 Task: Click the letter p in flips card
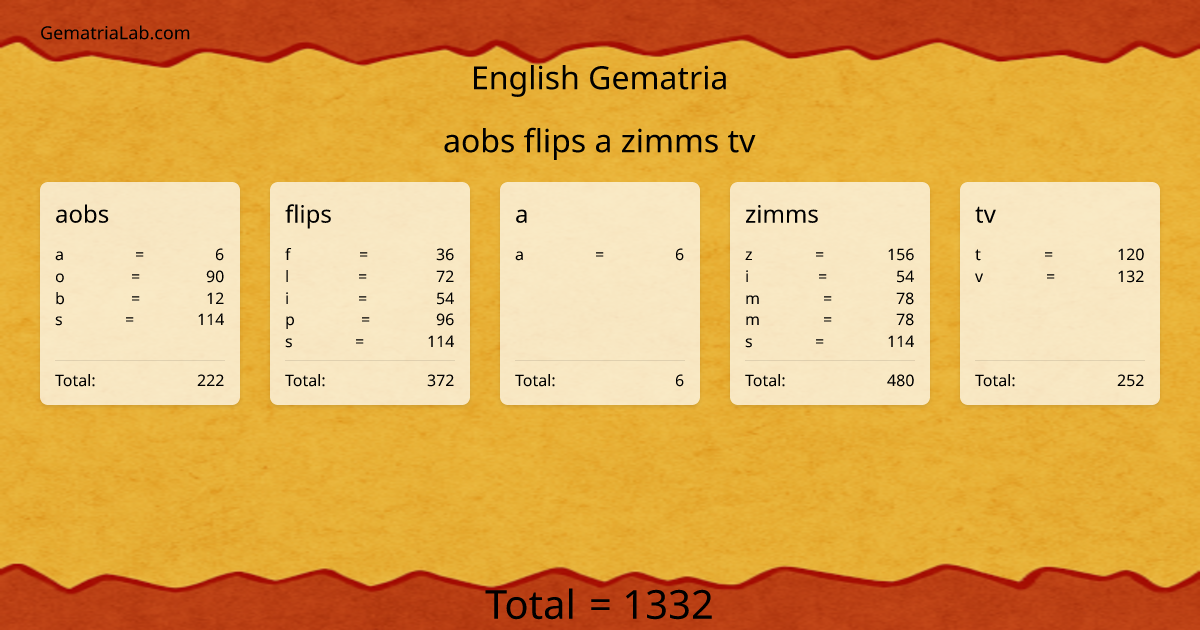point(290,321)
